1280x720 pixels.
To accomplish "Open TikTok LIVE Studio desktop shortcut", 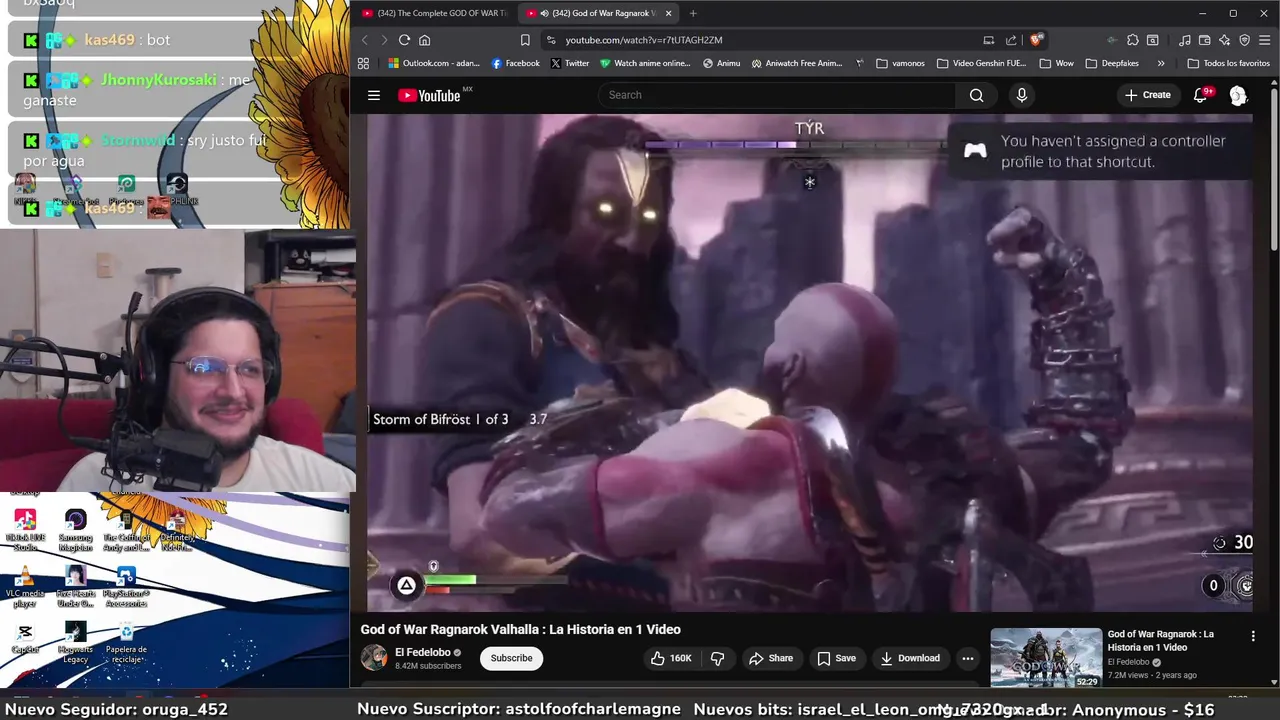I will pos(25,530).
